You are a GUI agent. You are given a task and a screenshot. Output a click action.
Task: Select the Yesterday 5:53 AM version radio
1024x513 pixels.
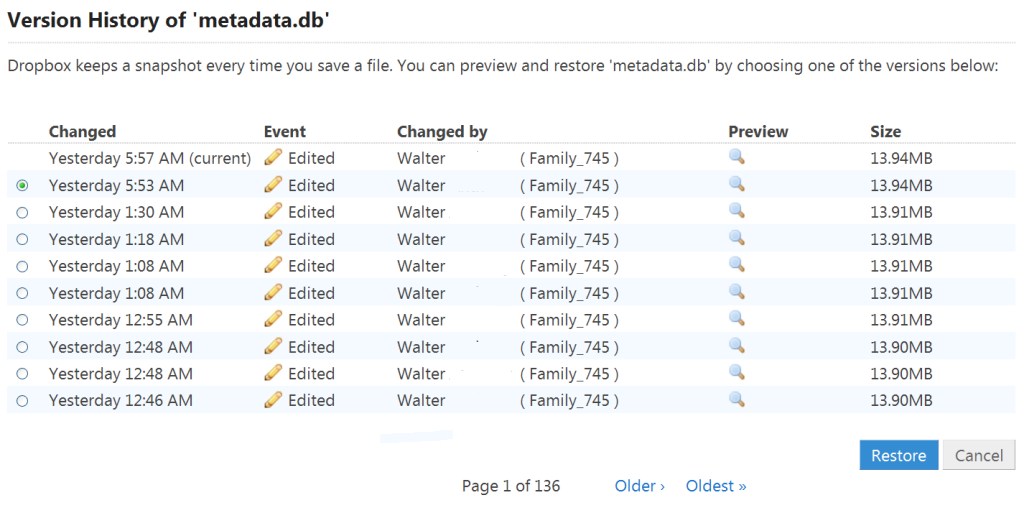point(23,185)
